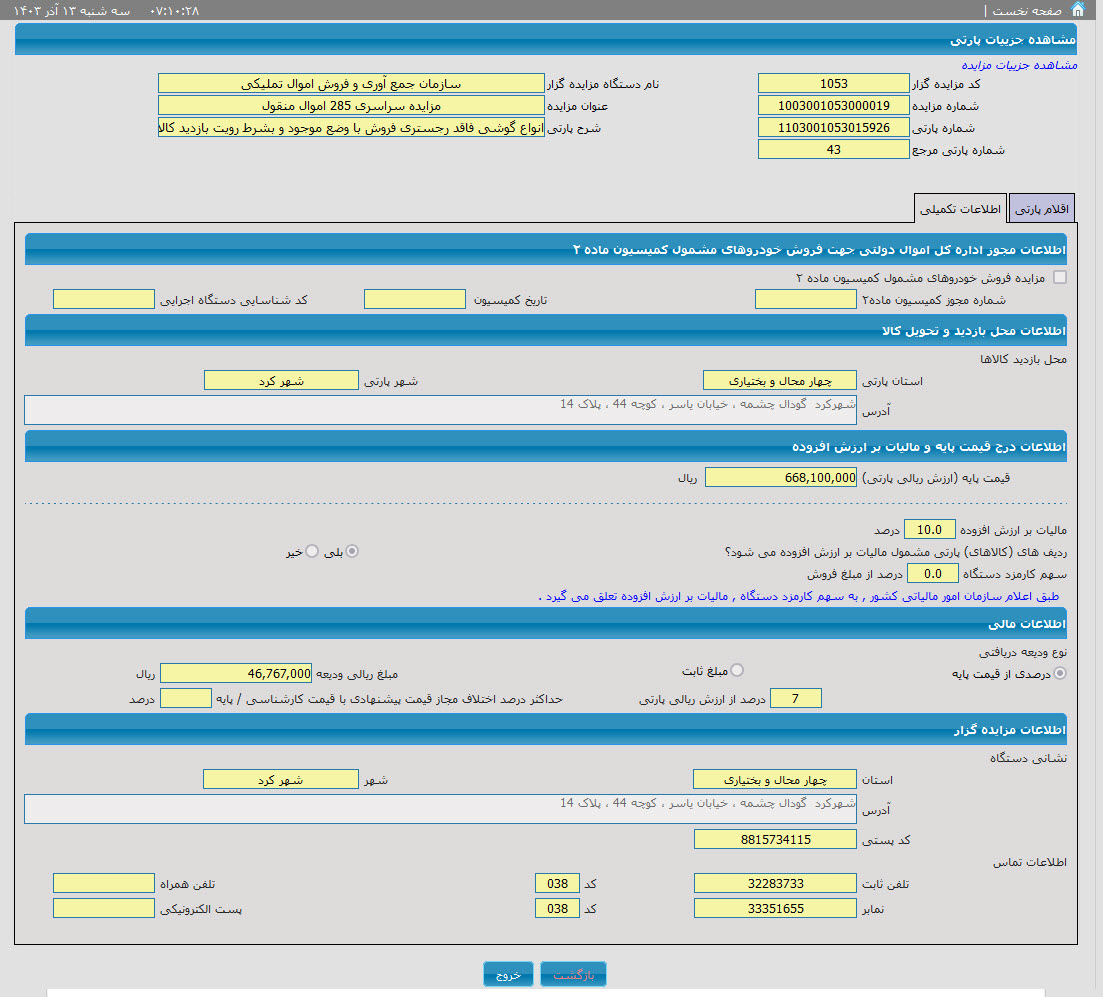Click the home icon in top bar
This screenshot has width=1103, height=997.
[x=1077, y=10]
